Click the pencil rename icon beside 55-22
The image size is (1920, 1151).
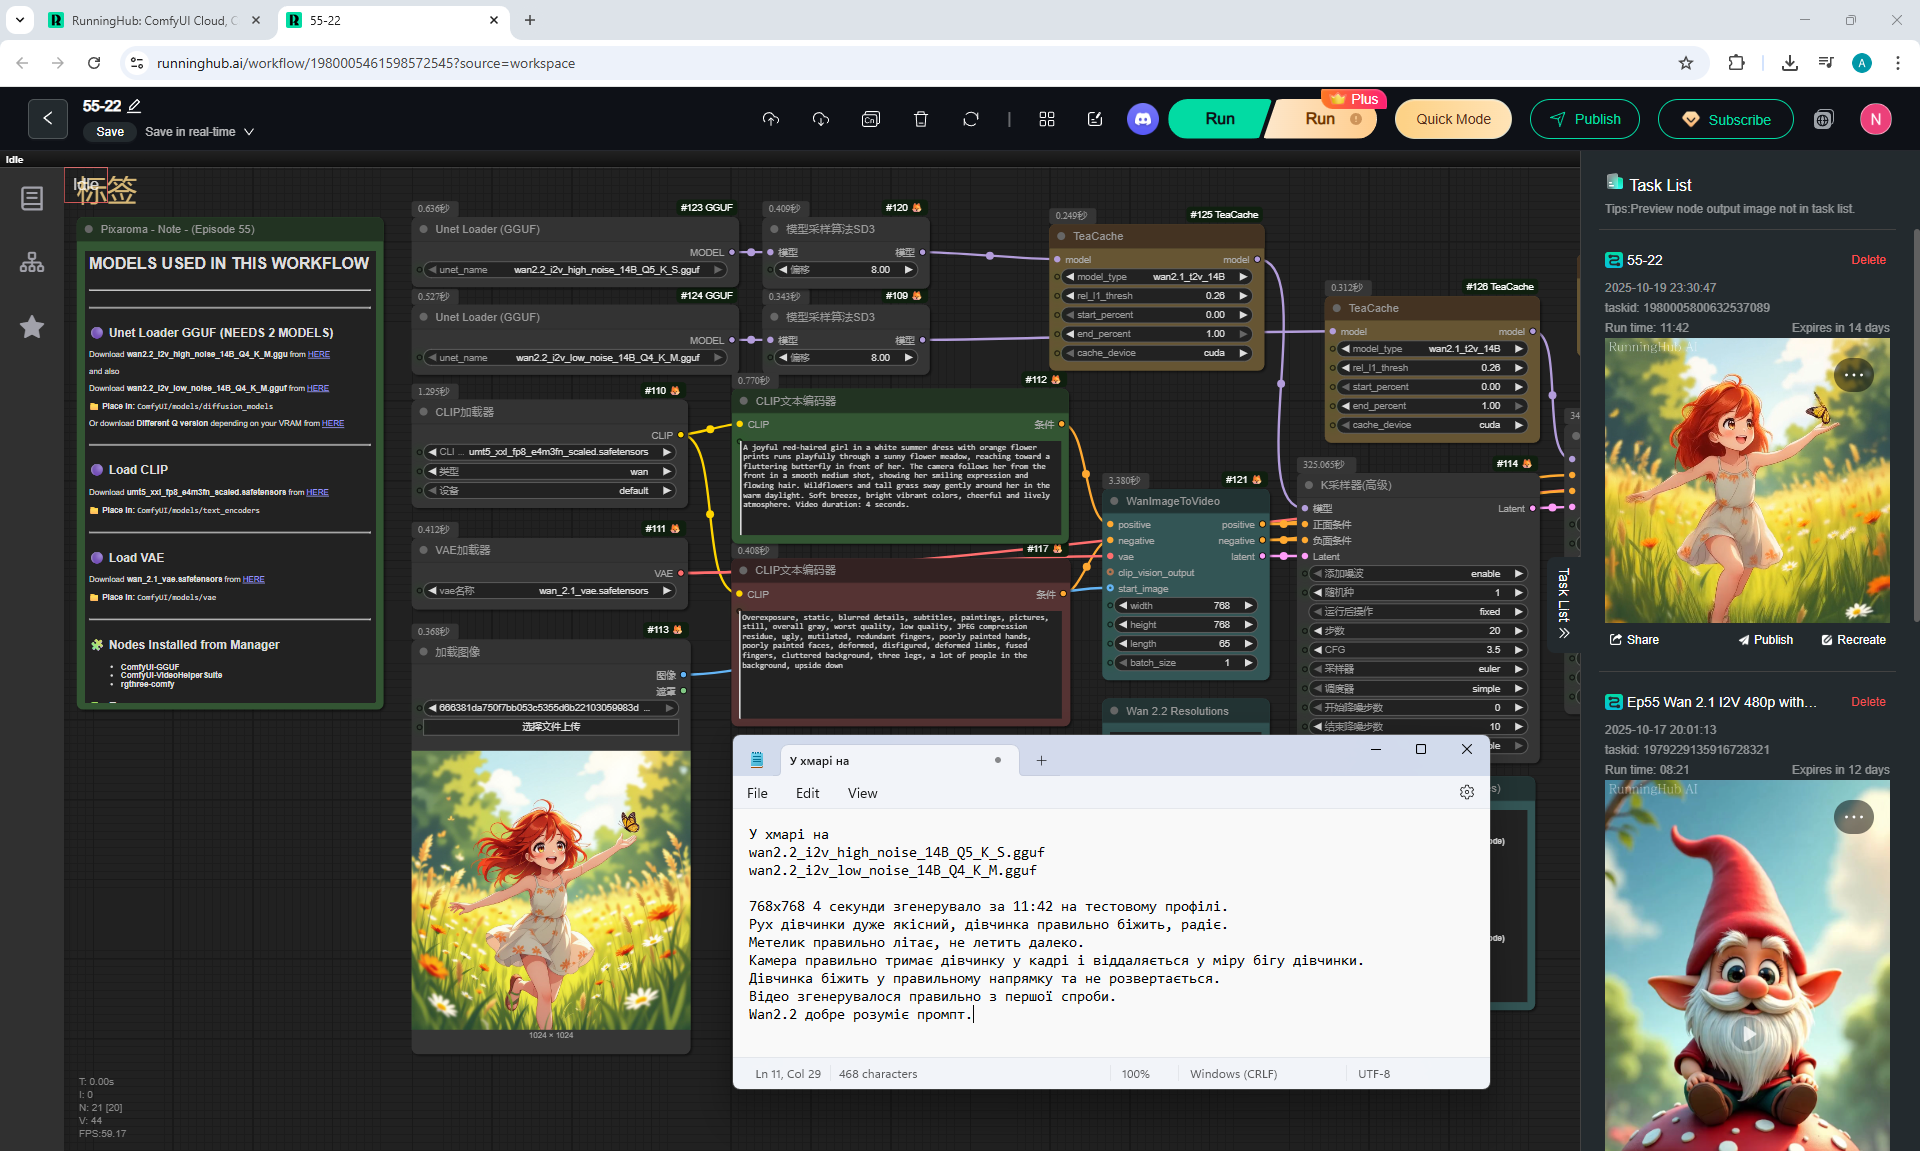(x=135, y=106)
